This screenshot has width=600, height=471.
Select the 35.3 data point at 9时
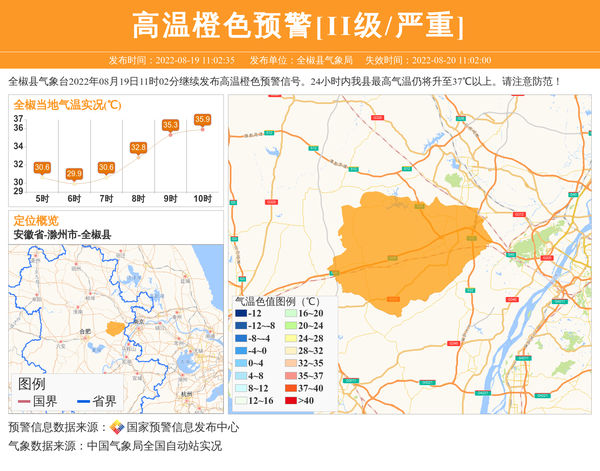[x=170, y=125]
